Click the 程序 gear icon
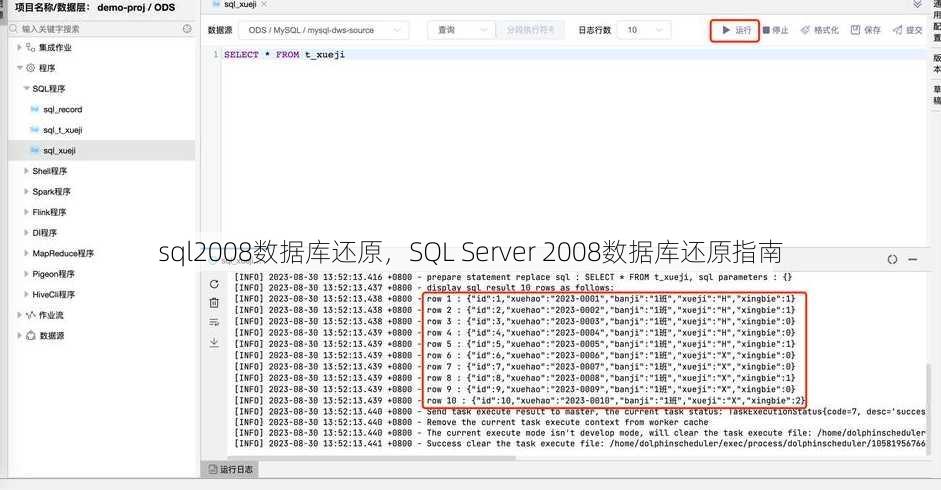This screenshot has height=490, width=941. [x=31, y=68]
